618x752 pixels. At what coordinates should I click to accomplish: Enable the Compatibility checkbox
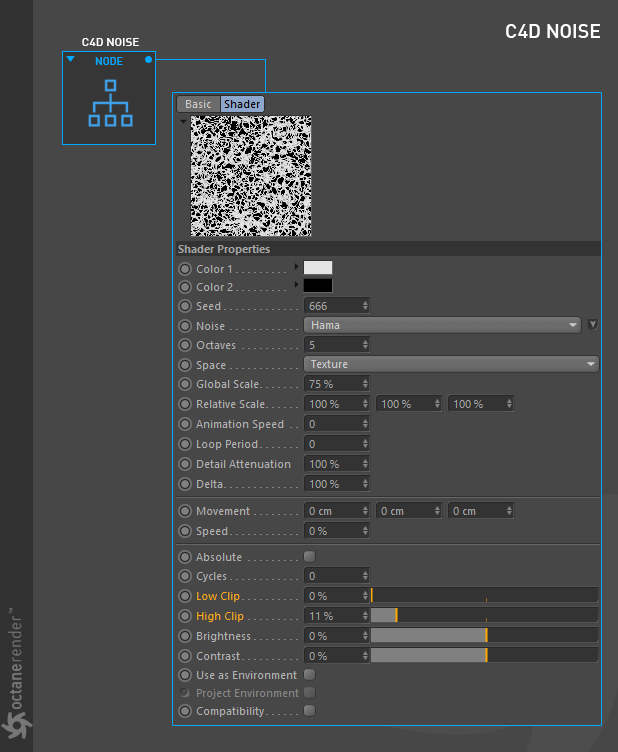[x=309, y=710]
